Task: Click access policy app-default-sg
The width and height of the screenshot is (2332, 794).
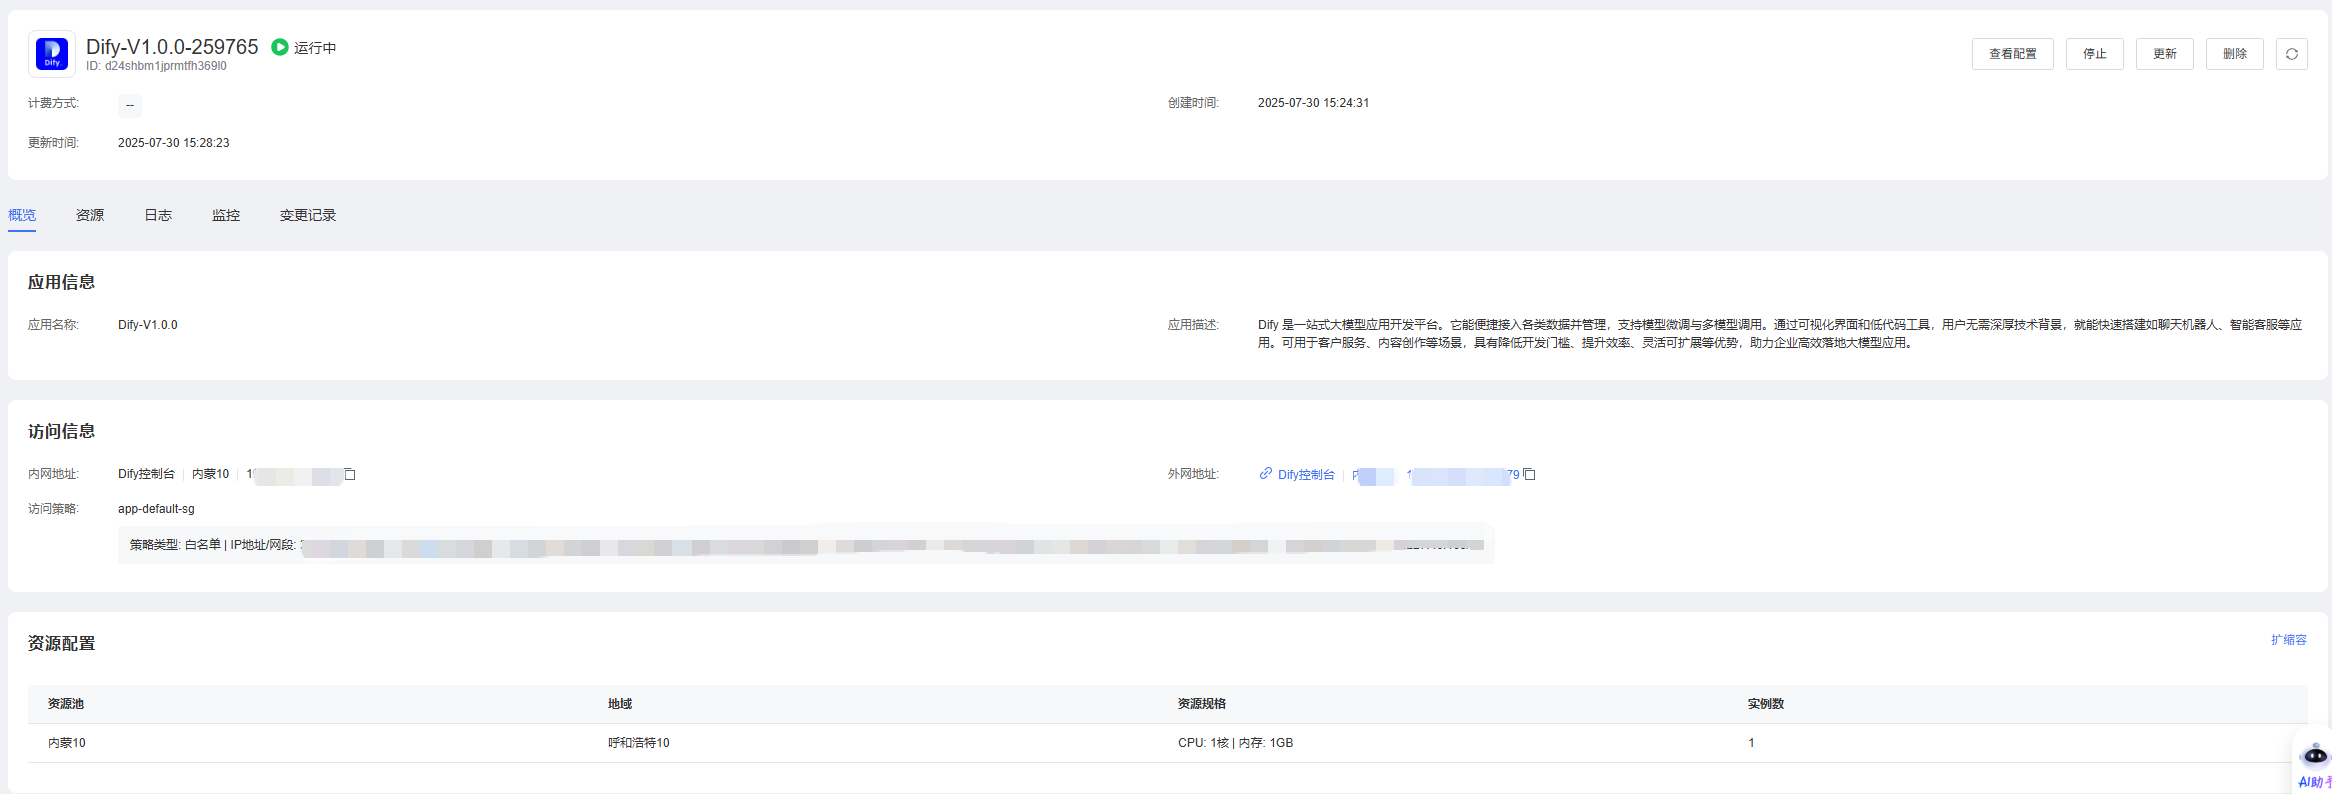Action: point(156,509)
